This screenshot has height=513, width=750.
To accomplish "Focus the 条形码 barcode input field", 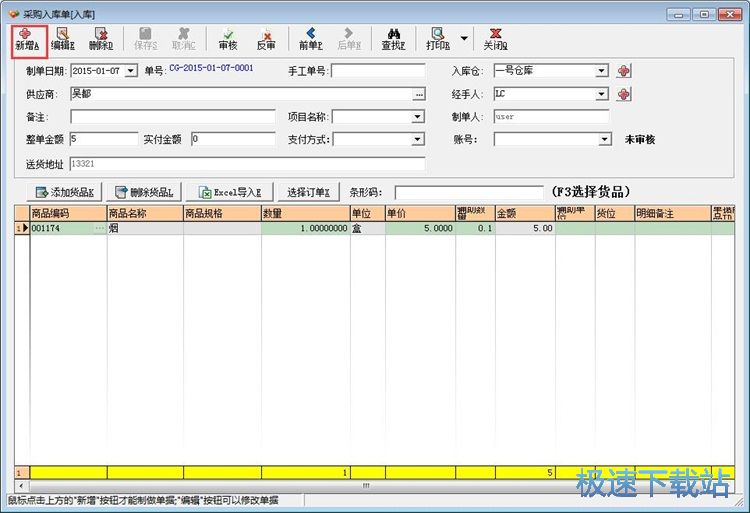I will [x=469, y=193].
